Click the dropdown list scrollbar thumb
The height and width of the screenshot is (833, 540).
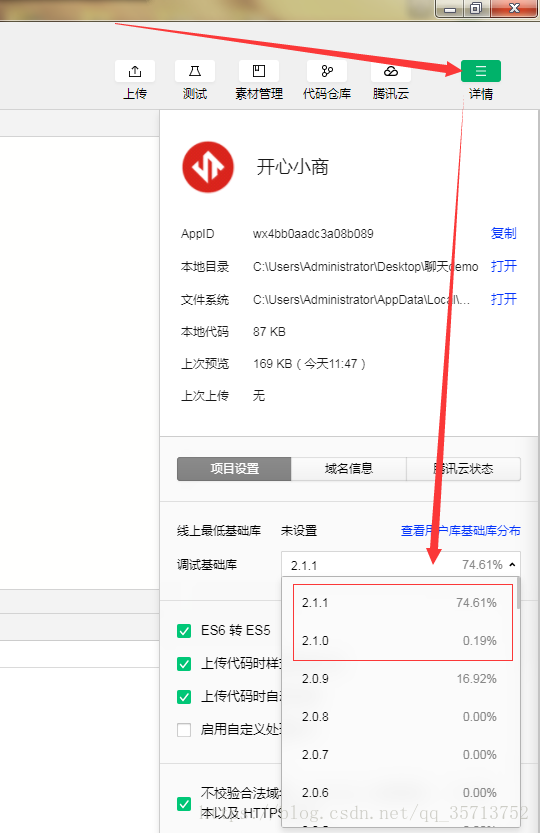(x=518, y=594)
